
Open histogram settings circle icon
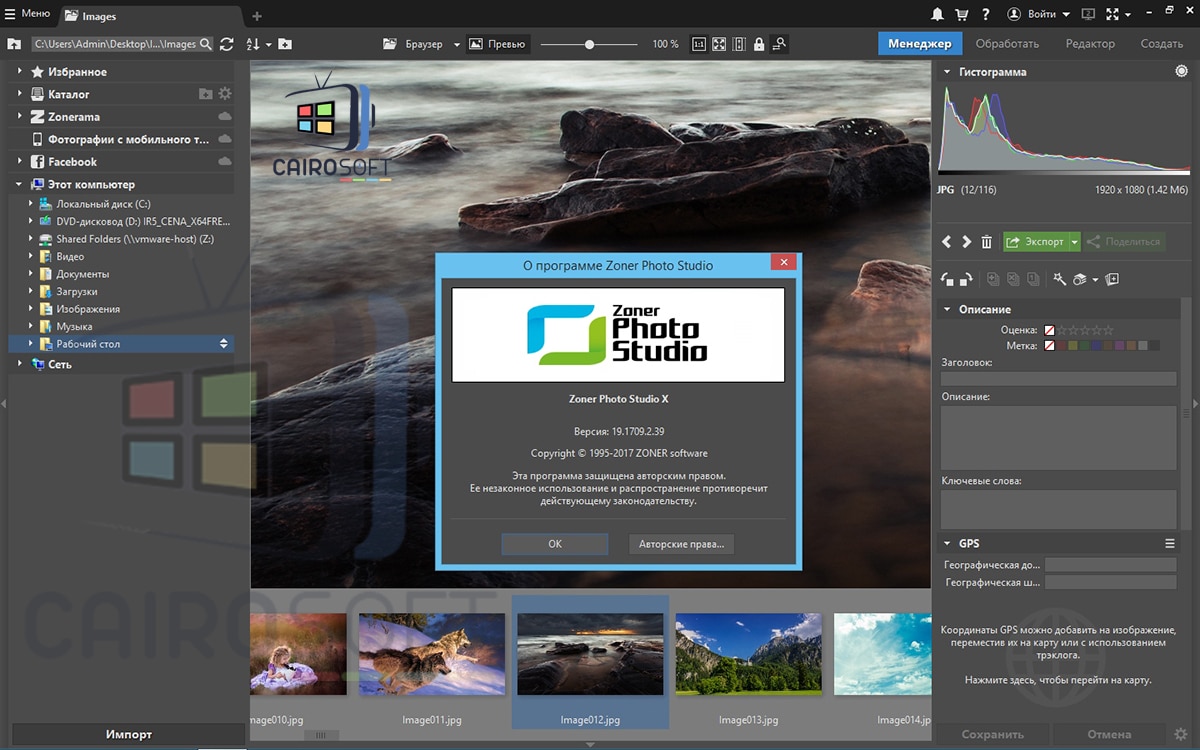[1181, 72]
